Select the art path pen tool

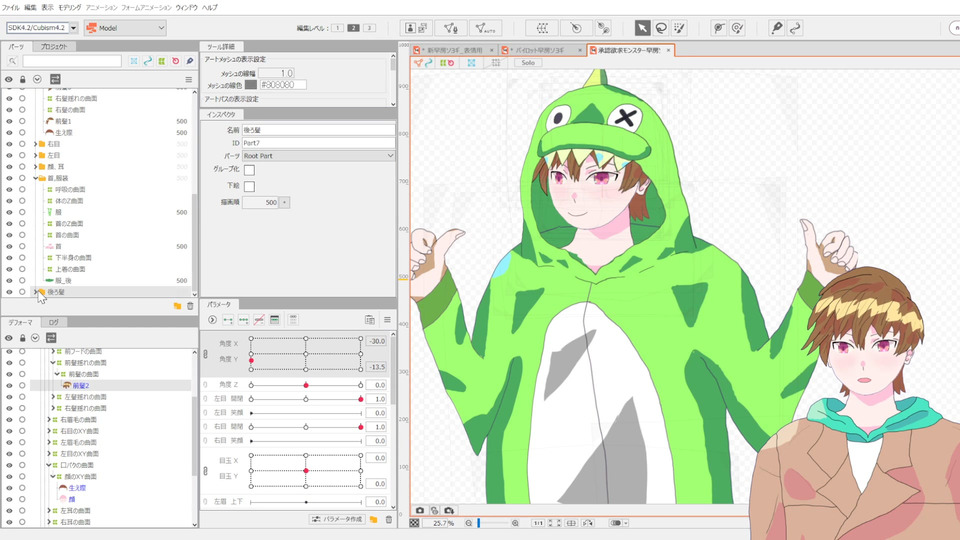776,28
